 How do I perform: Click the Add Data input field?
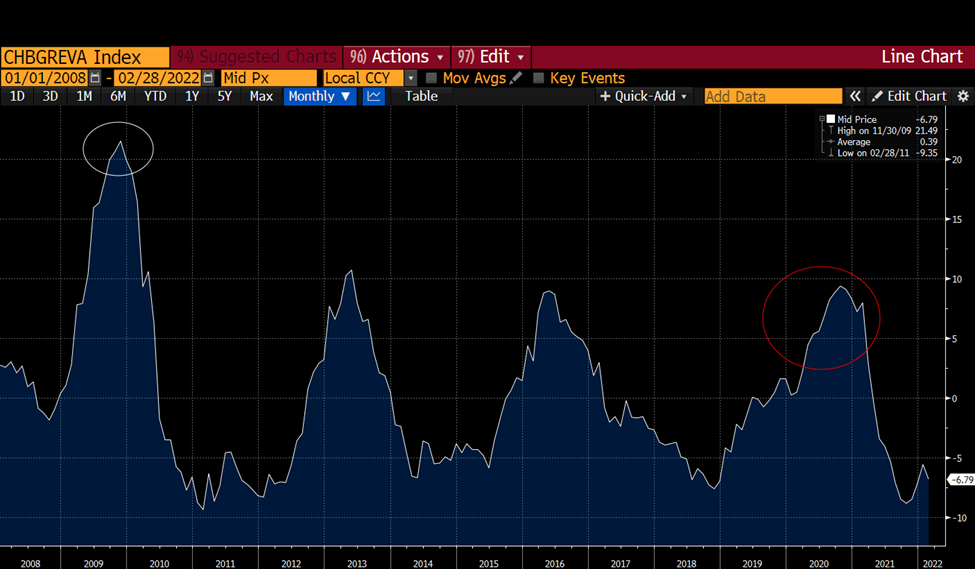point(773,96)
